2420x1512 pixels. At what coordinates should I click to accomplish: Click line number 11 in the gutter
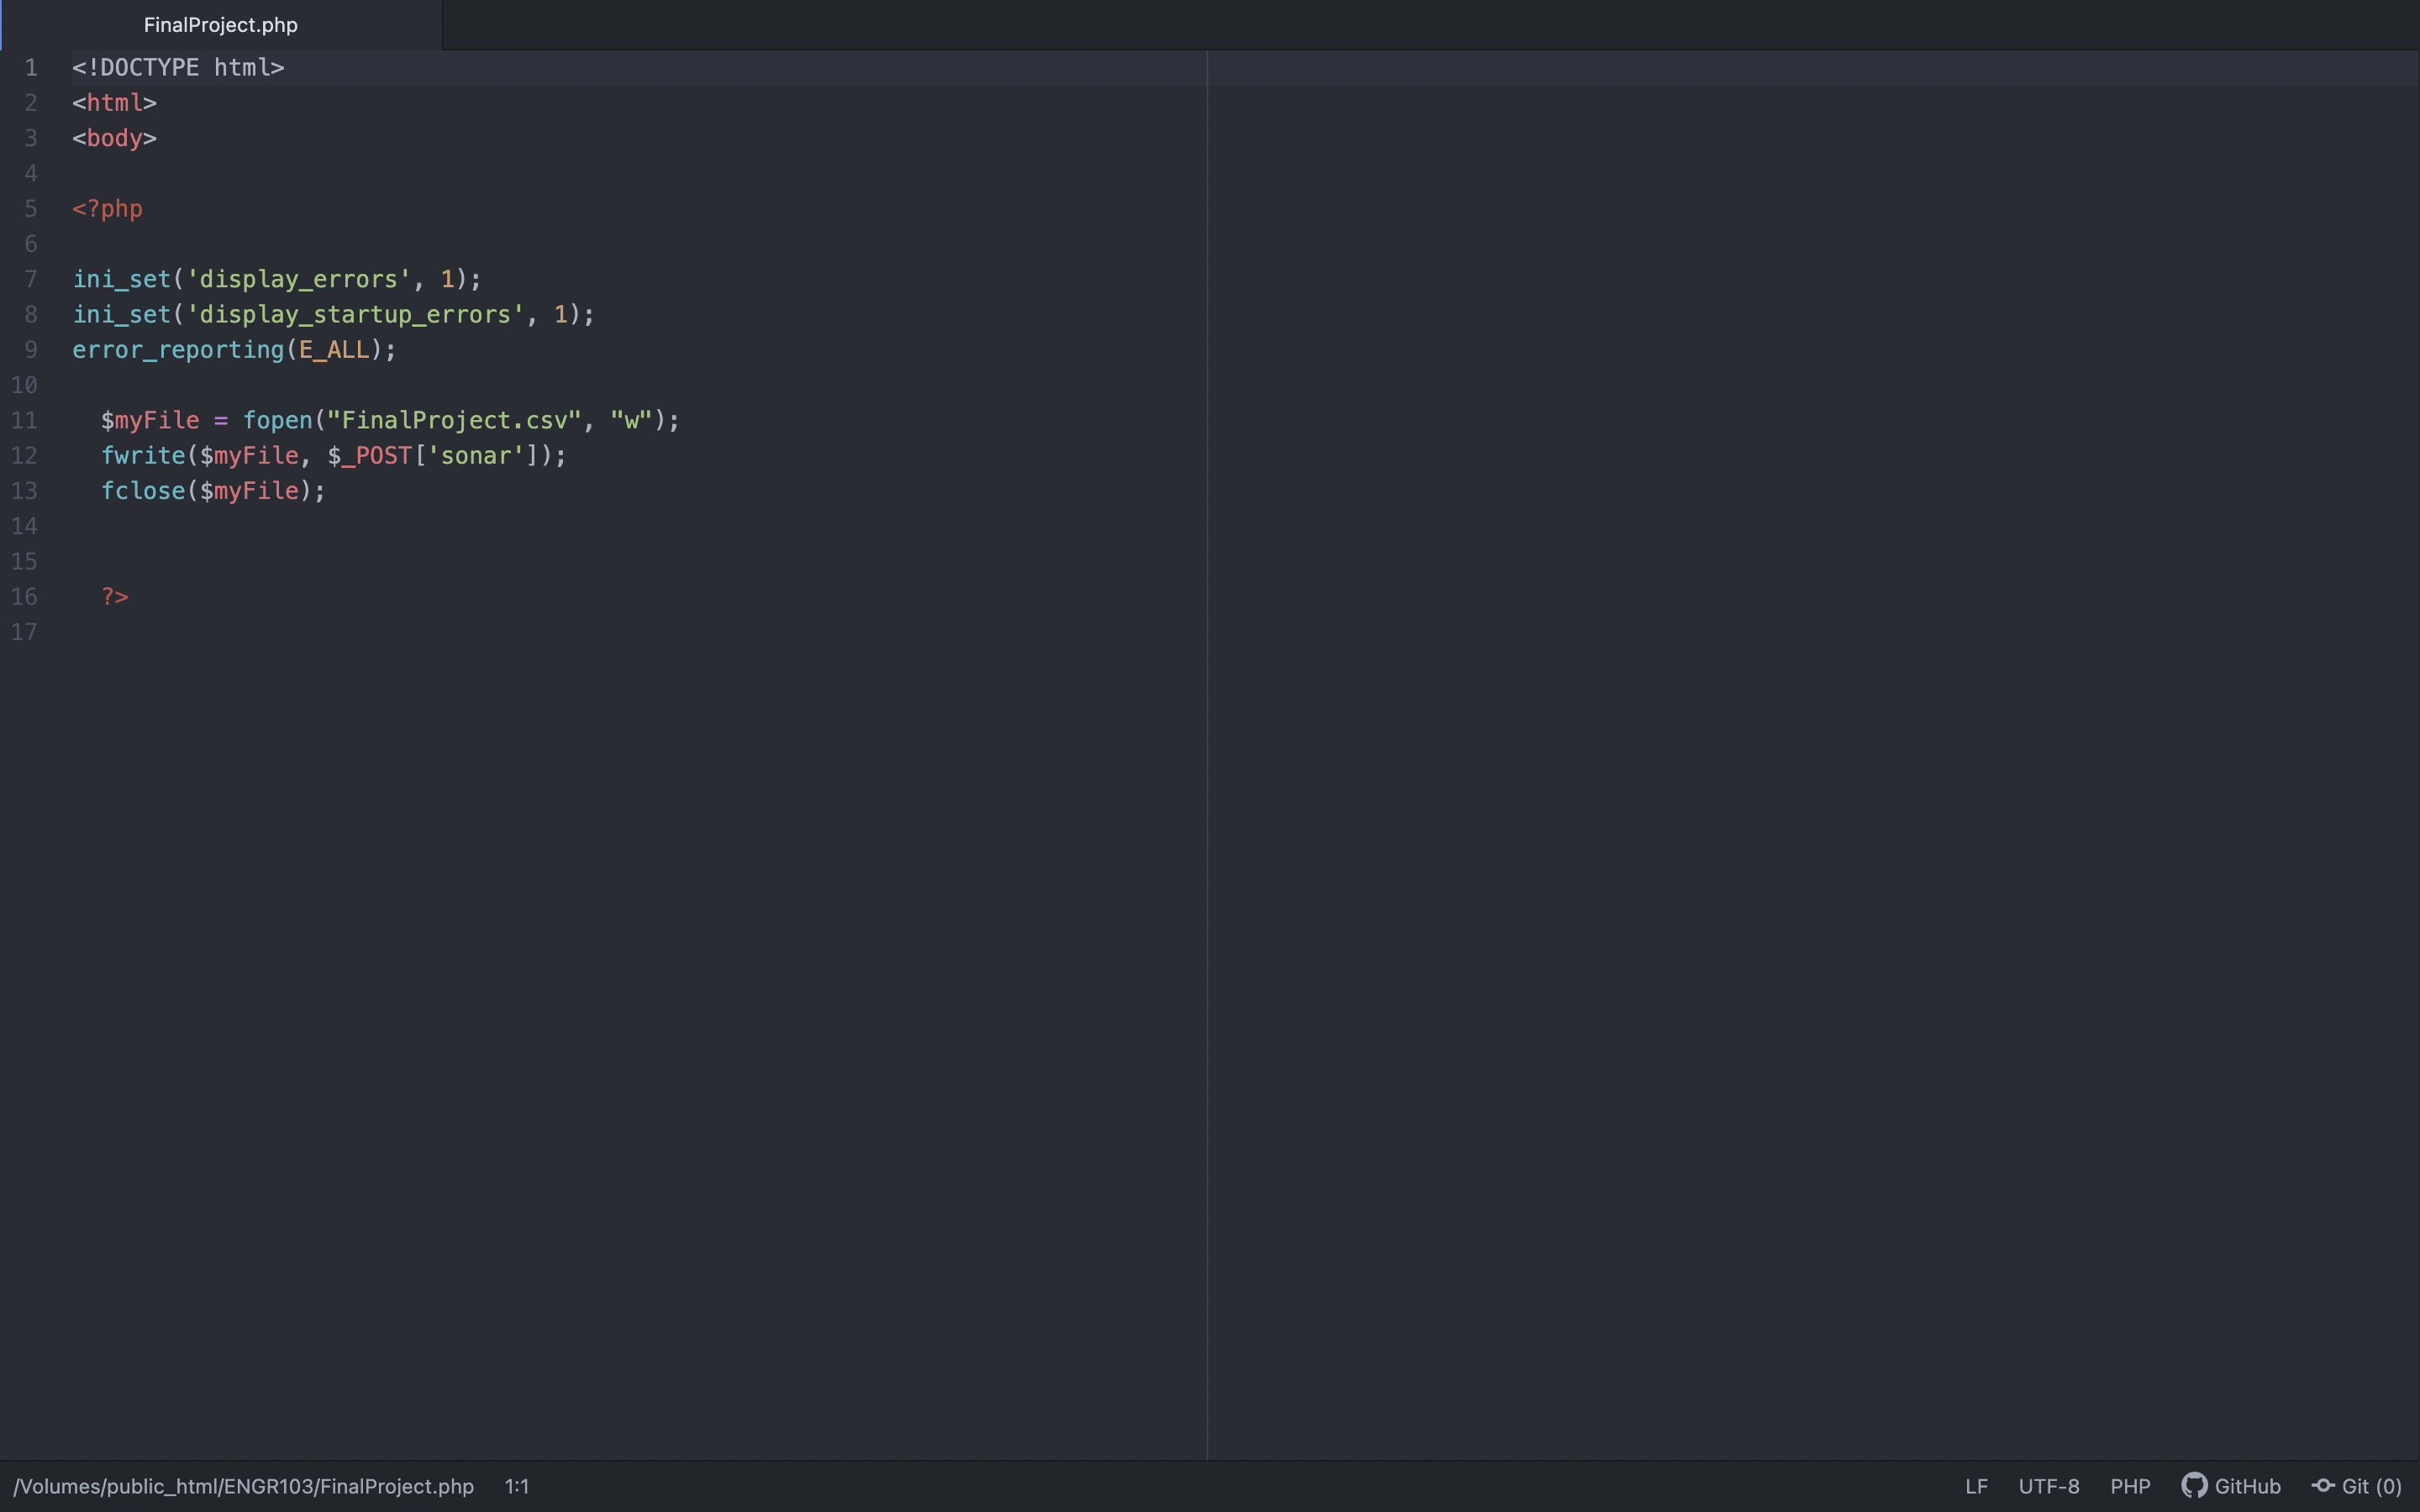point(25,420)
